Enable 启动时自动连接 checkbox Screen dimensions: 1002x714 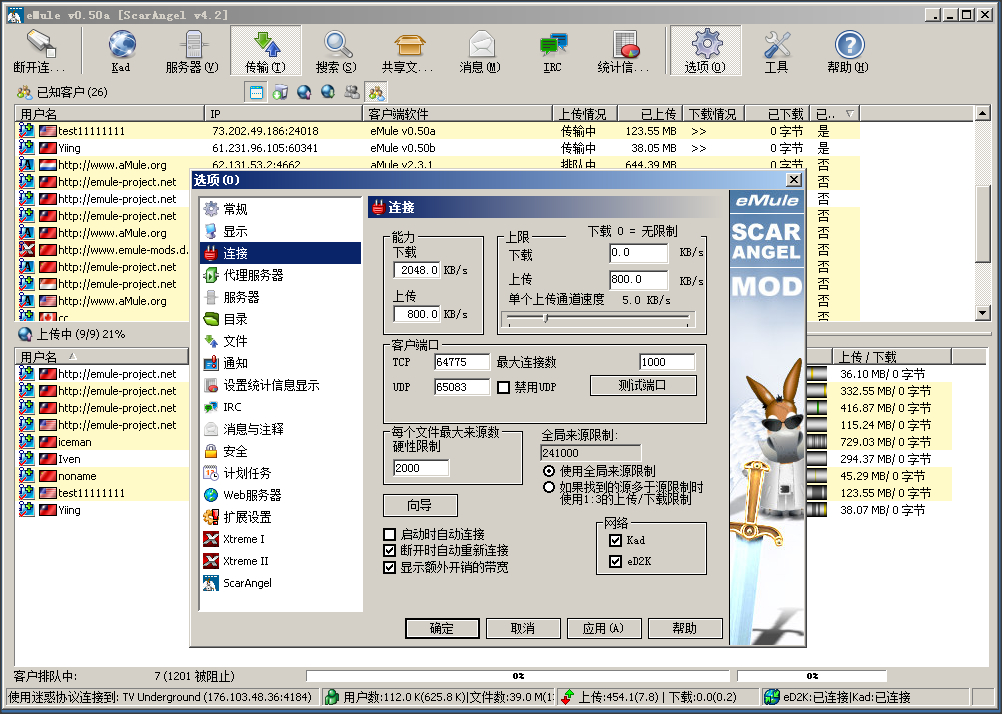pyautogui.click(x=389, y=534)
